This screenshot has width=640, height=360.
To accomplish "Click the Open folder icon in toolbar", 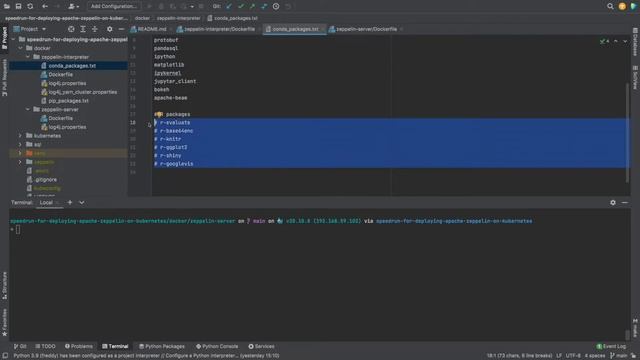I will (7, 6).
